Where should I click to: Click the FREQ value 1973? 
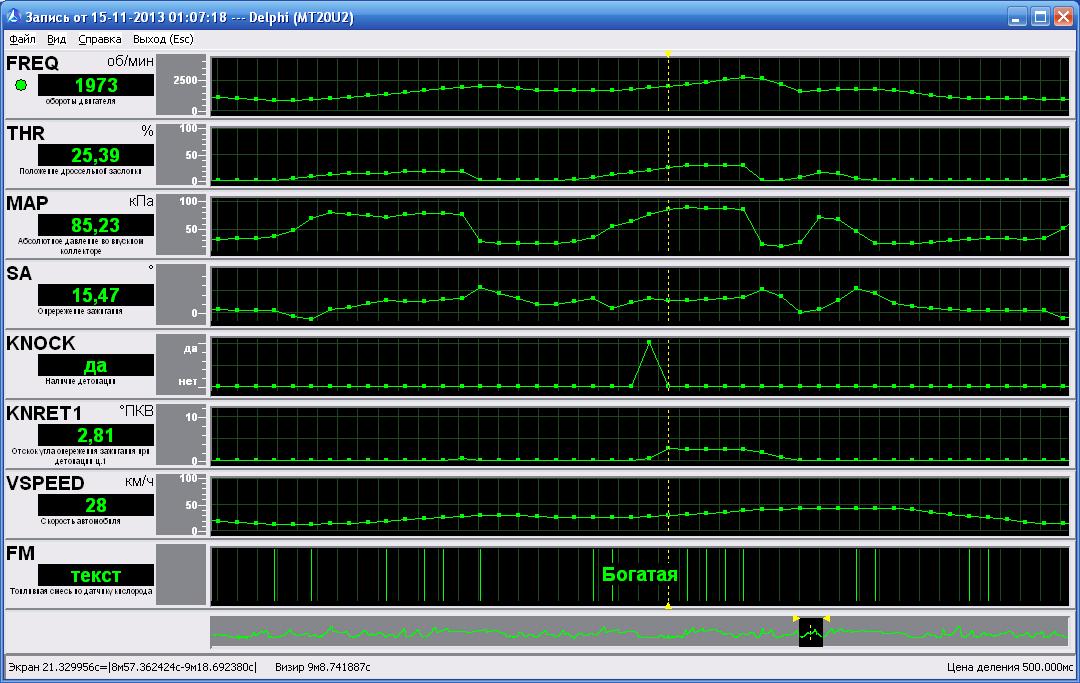[x=96, y=85]
